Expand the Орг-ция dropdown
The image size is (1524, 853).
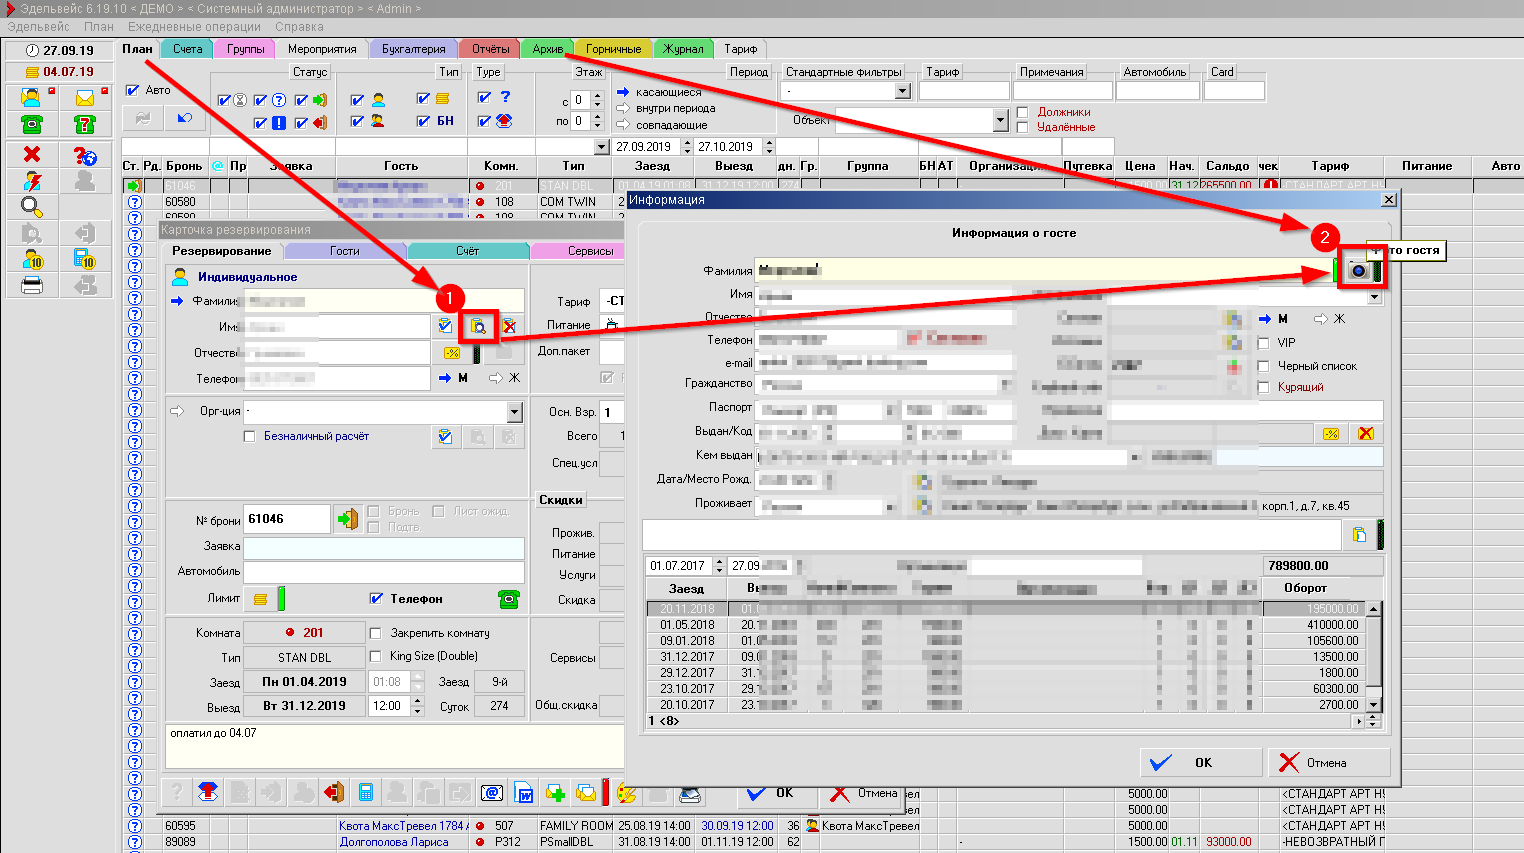pos(514,412)
